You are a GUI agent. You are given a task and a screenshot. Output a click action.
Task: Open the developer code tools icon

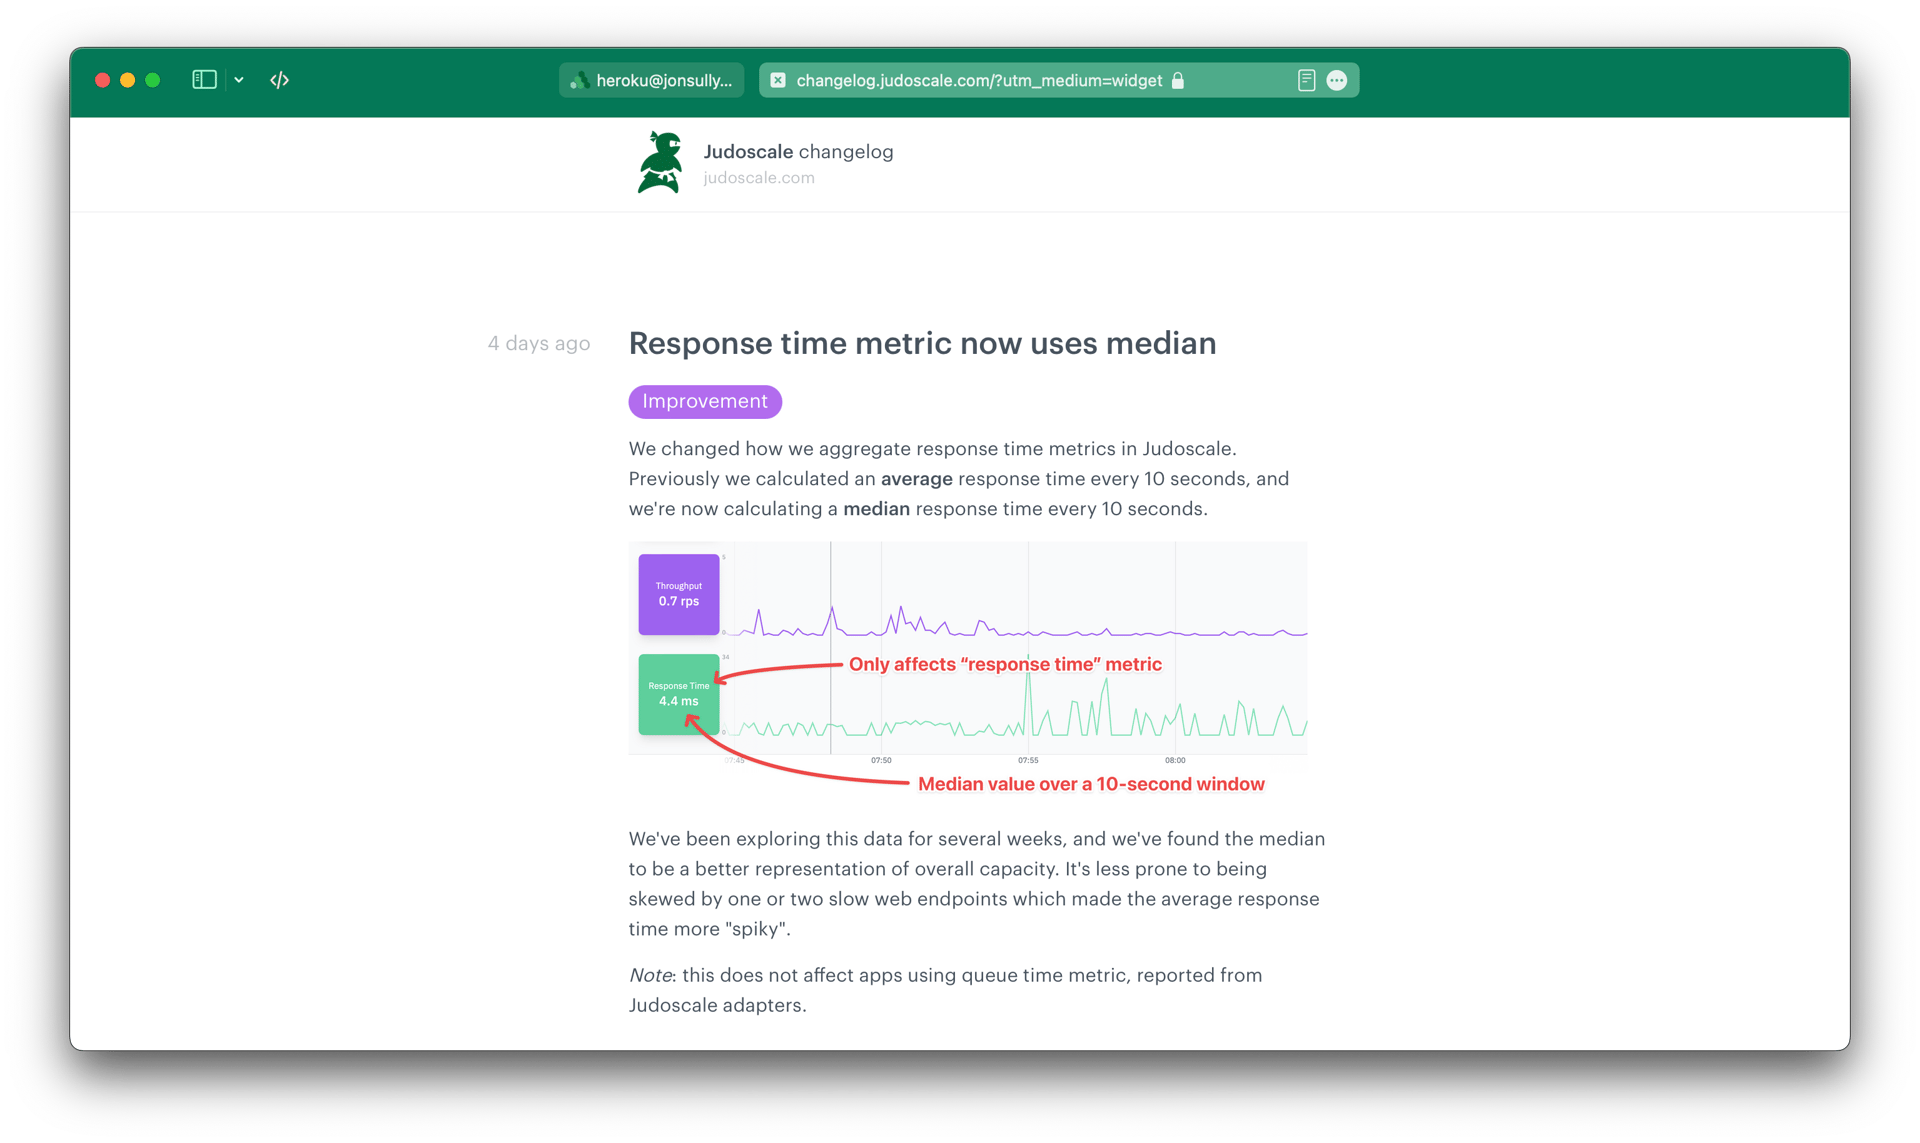(x=279, y=80)
